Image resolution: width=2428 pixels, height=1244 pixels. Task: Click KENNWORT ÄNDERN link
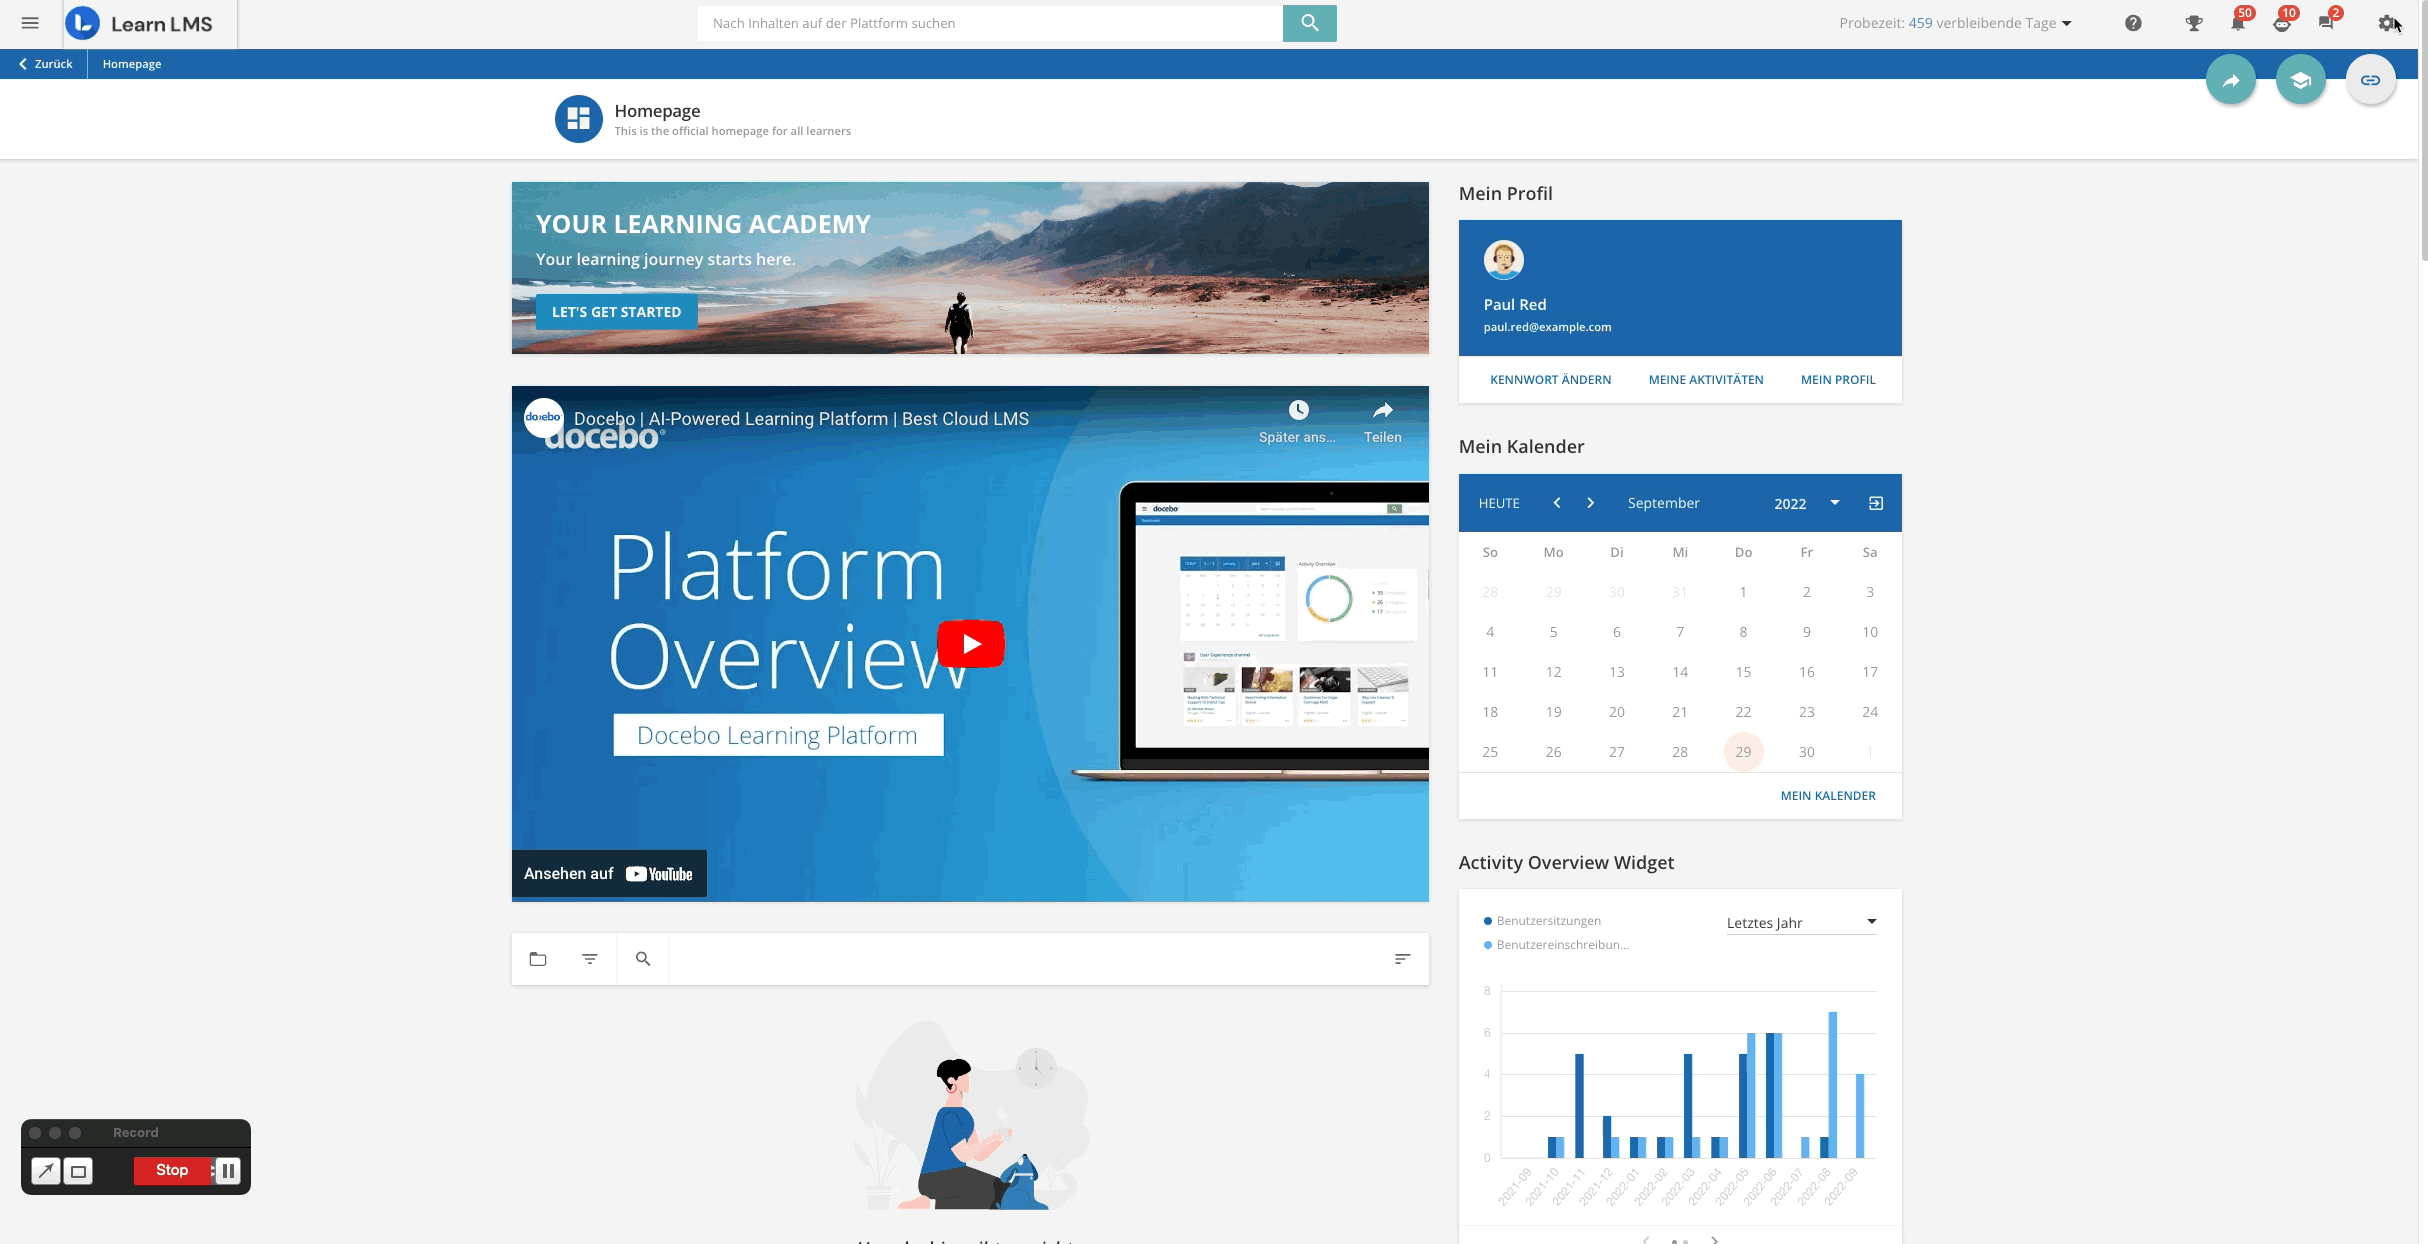pyautogui.click(x=1550, y=380)
